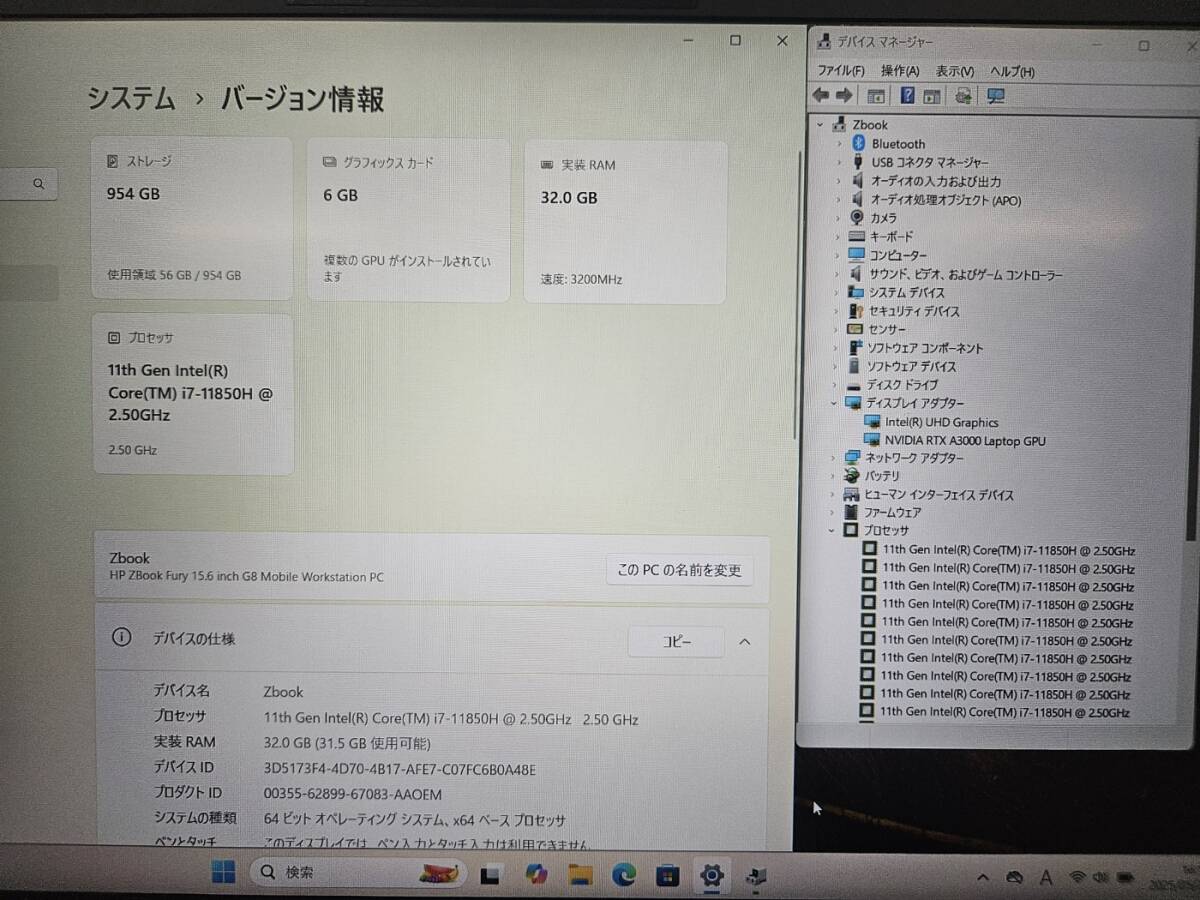Click the コピー button for device specs
Image resolution: width=1200 pixels, height=900 pixels.
point(676,642)
